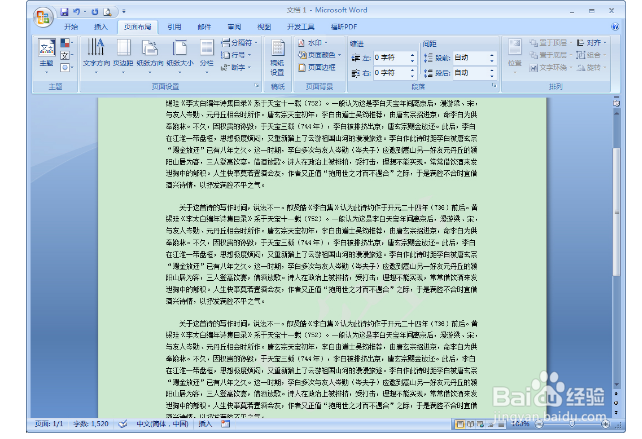The height and width of the screenshot is (439, 642).
Task: Switch to the 插入 (Insert) tab
Action: coord(100,27)
